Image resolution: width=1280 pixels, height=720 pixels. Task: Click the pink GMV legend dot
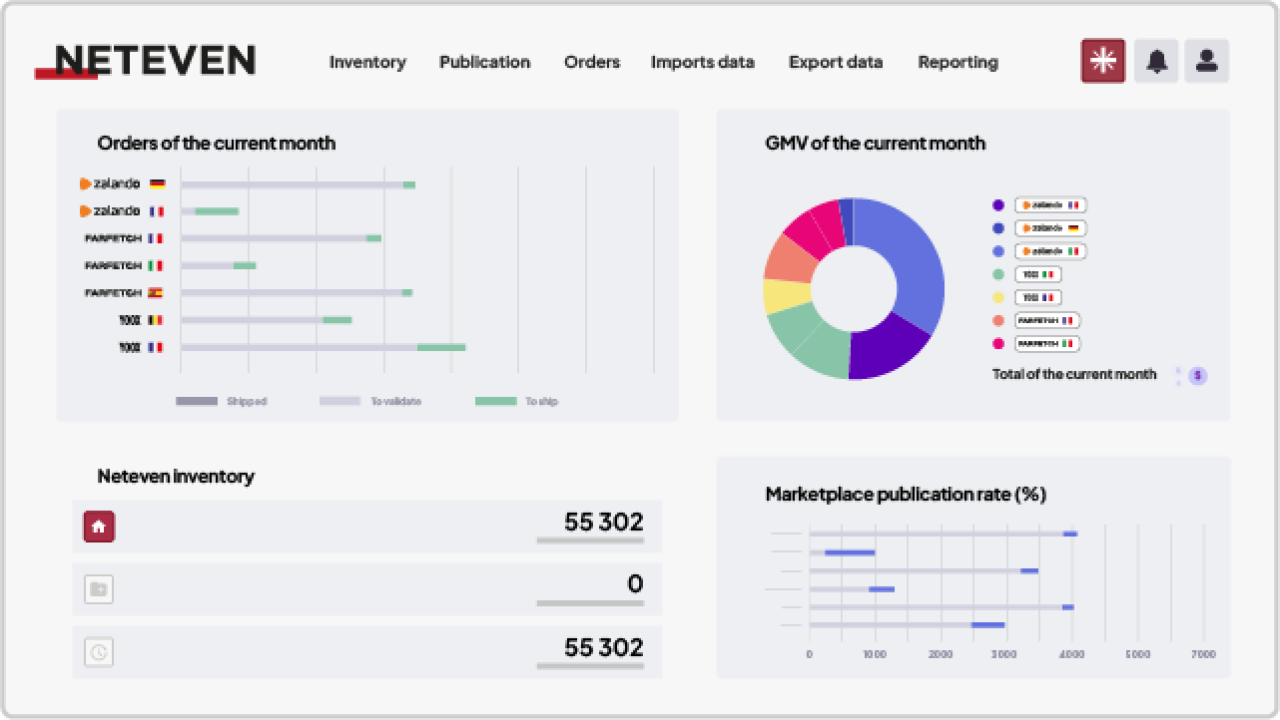(998, 343)
